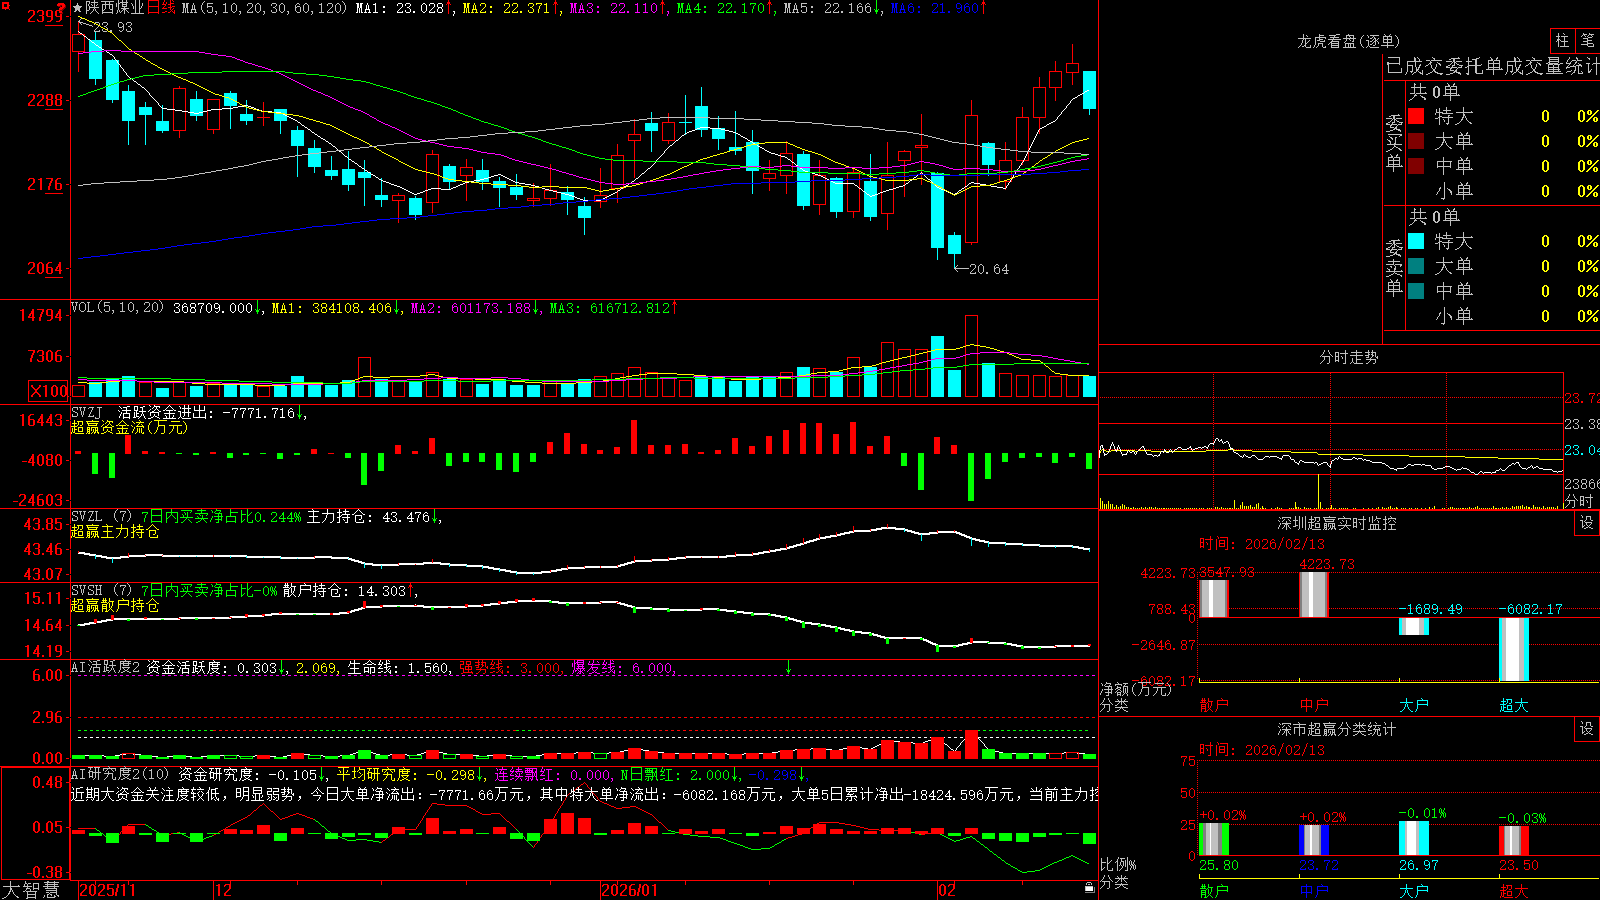
Task: Select the 散户 bar in 深圳超赢实时监控
Action: [1213, 598]
